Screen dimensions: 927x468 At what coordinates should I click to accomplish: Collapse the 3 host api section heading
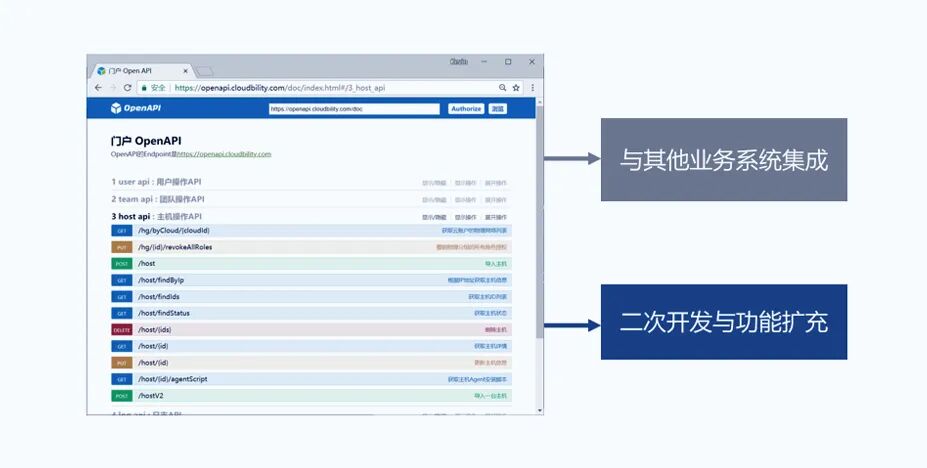156,216
